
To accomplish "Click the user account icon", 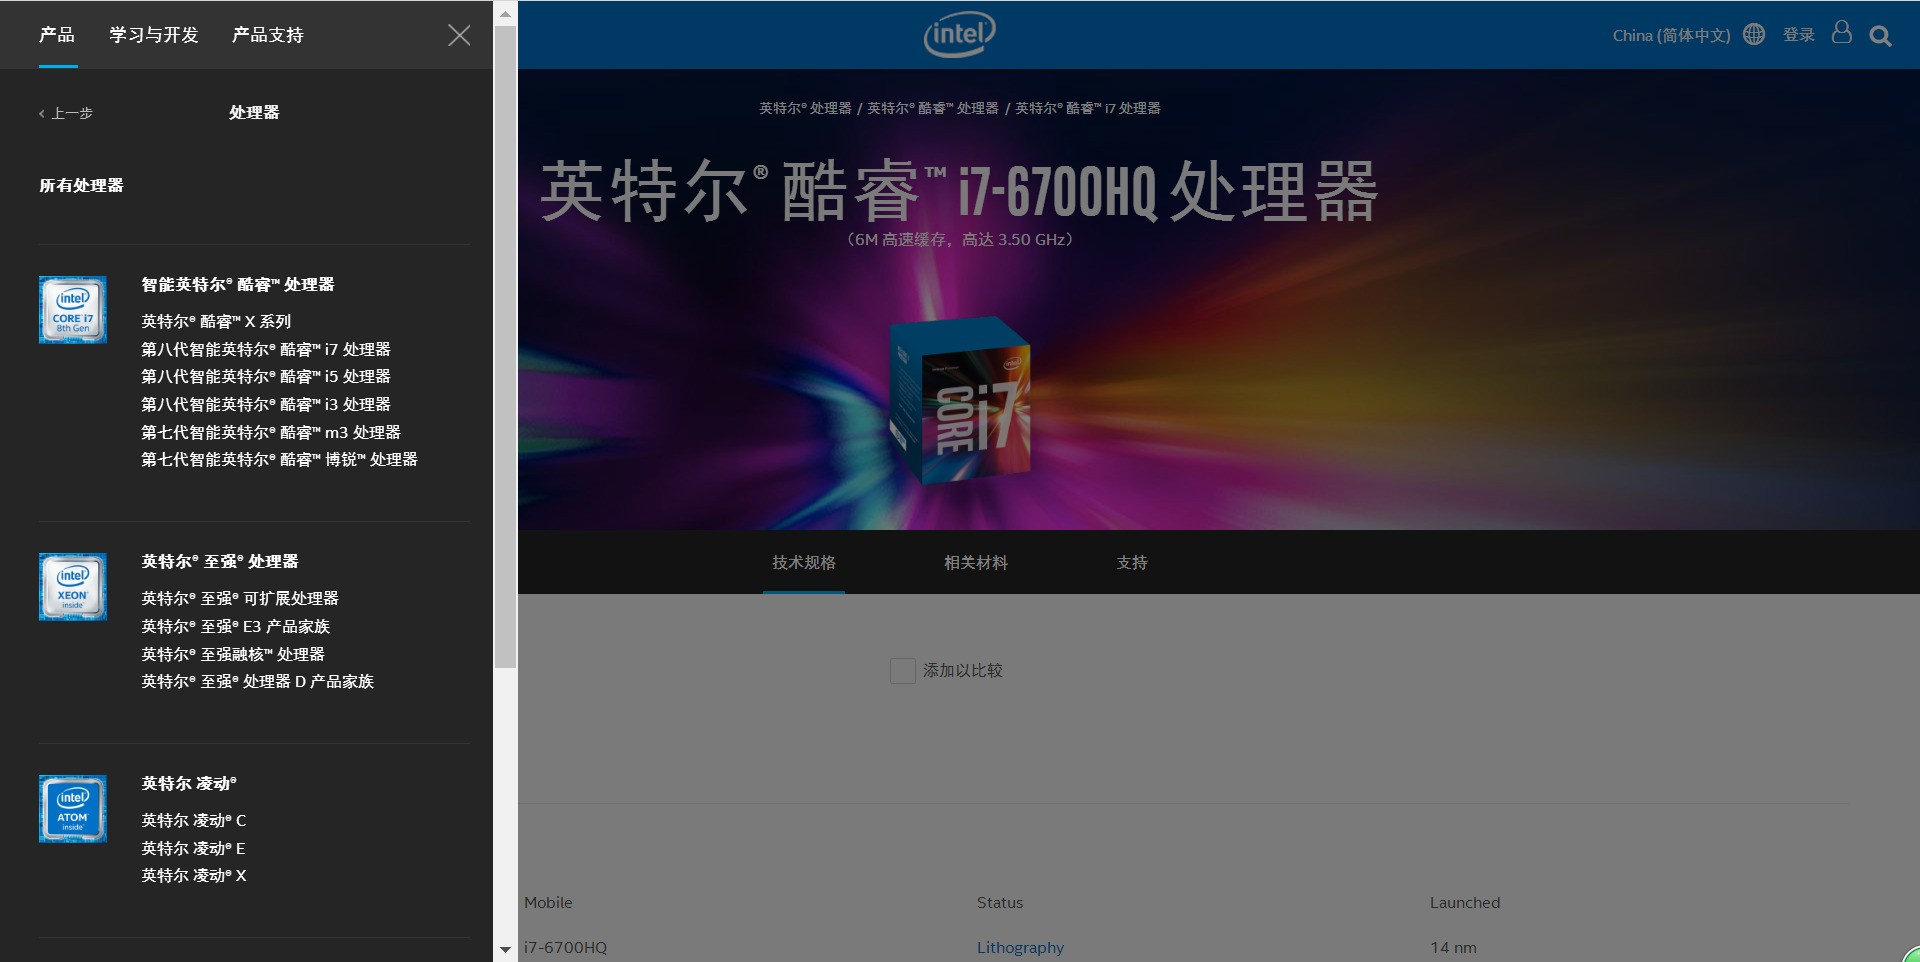I will (x=1841, y=33).
